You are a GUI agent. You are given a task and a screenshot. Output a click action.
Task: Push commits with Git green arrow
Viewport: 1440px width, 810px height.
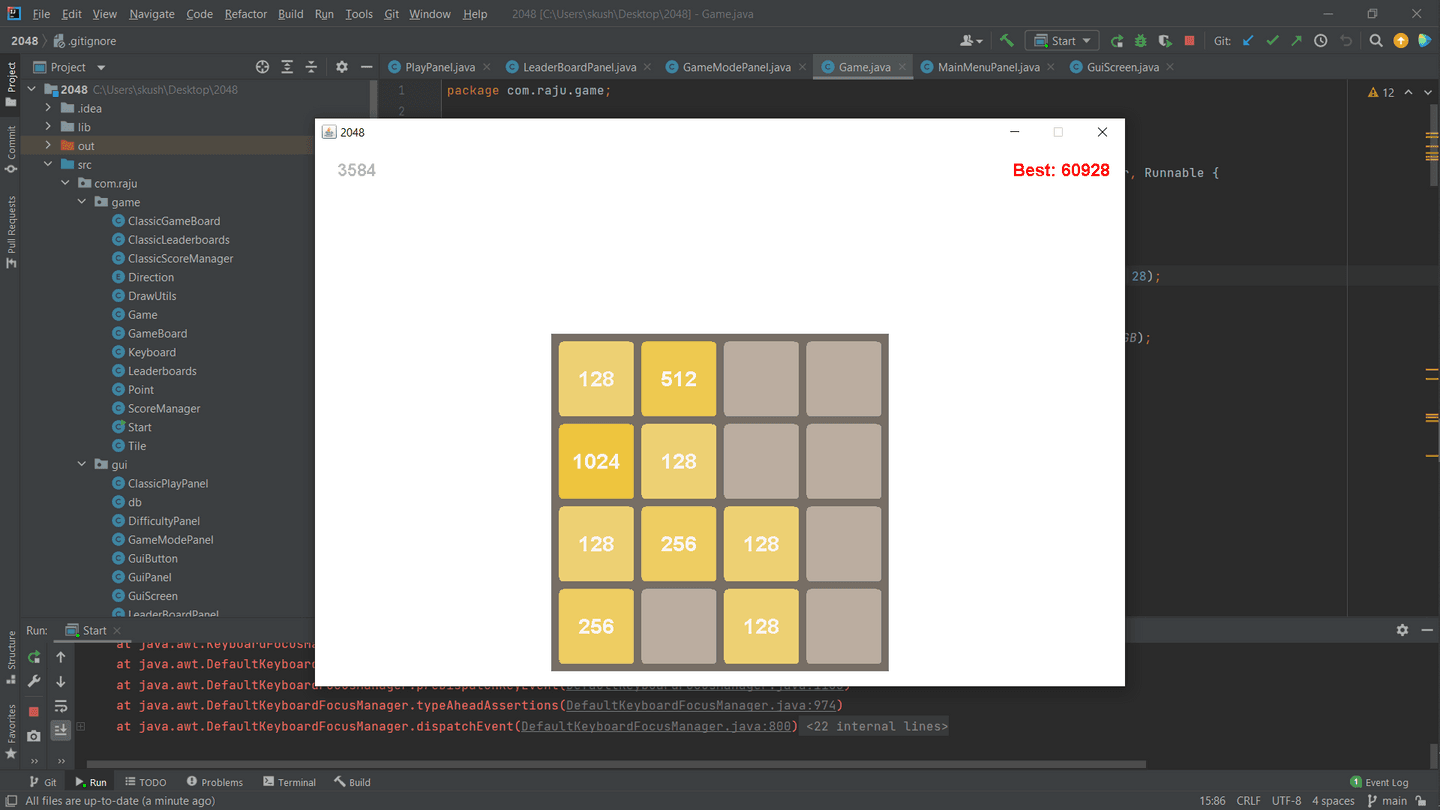pos(1296,41)
